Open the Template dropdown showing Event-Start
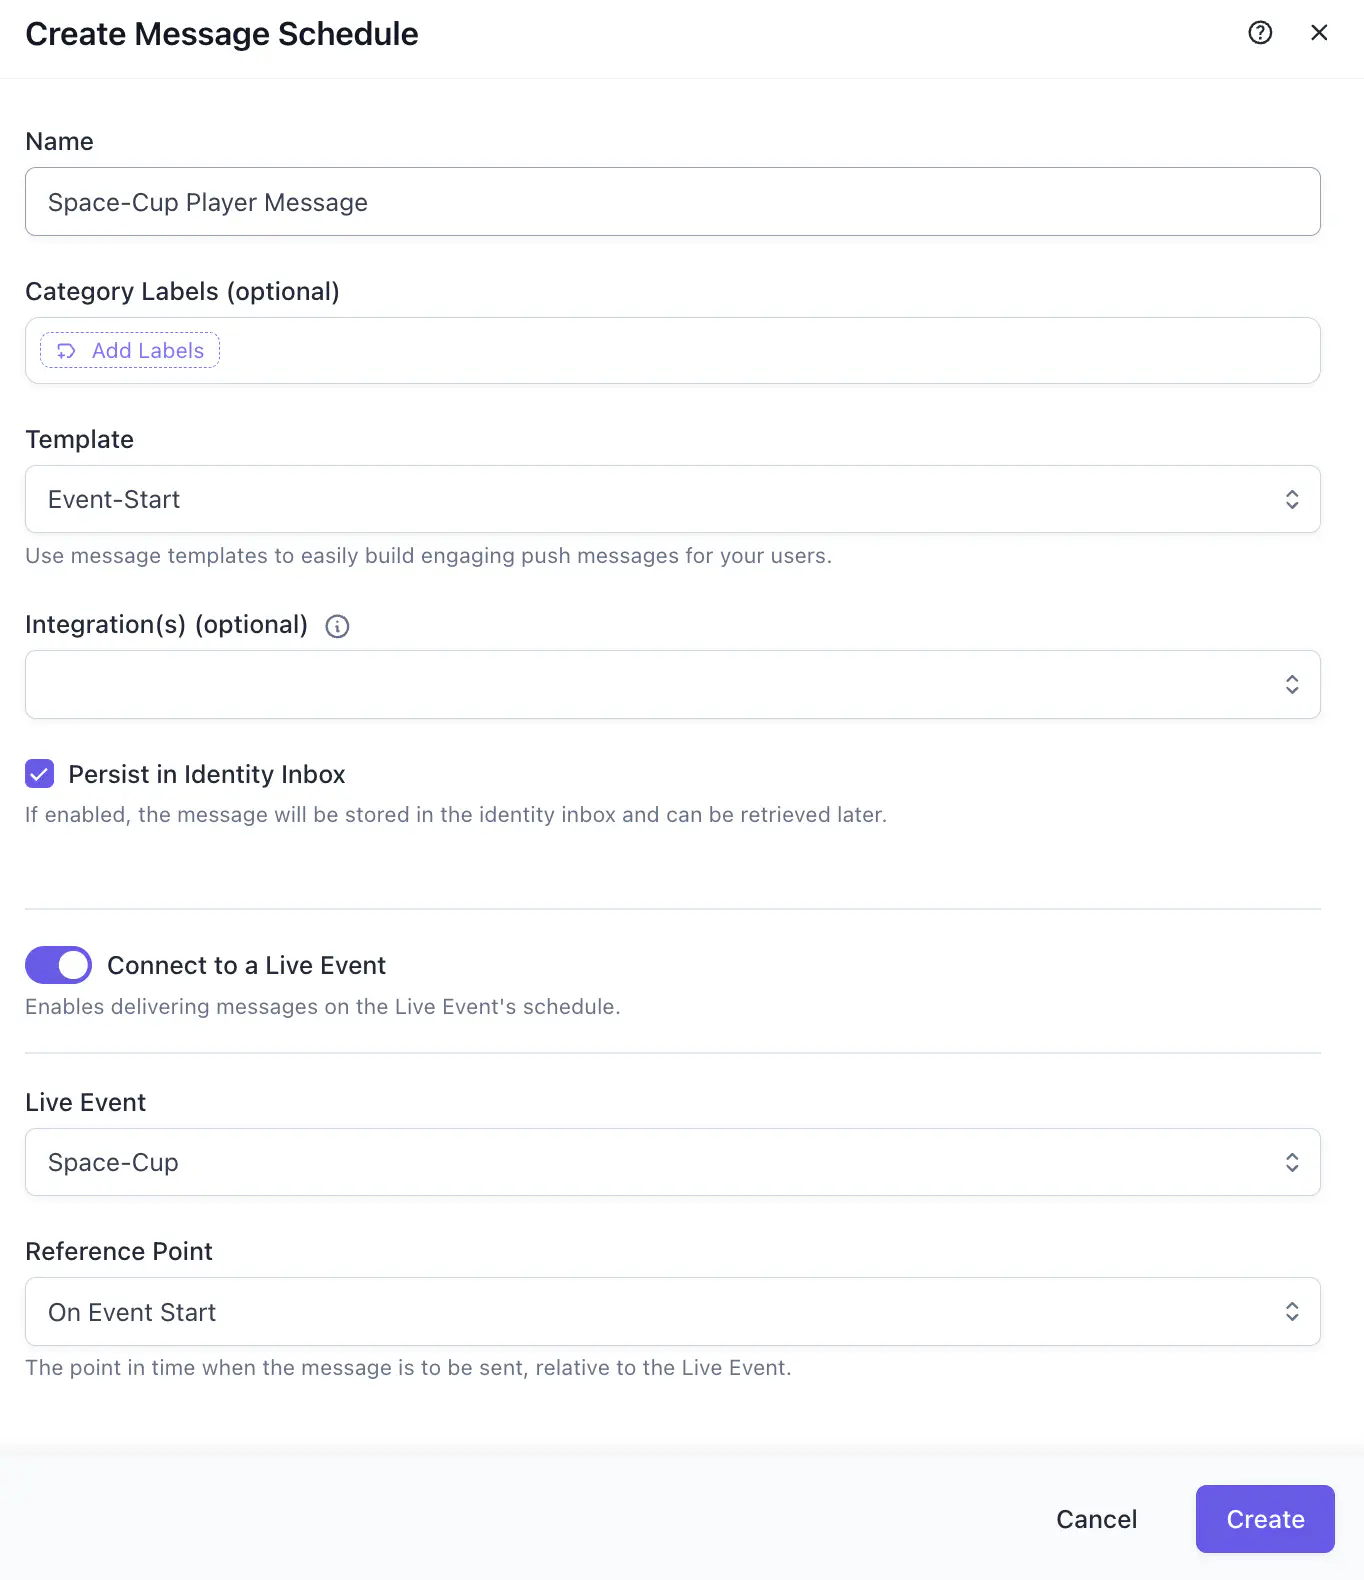The width and height of the screenshot is (1364, 1580). click(x=672, y=499)
